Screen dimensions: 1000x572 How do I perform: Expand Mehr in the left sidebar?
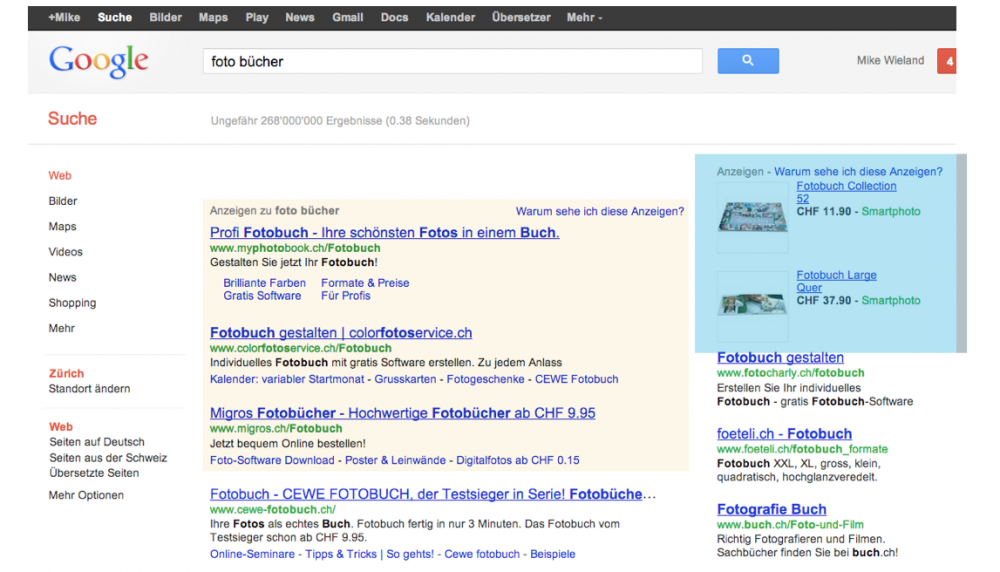pos(62,328)
